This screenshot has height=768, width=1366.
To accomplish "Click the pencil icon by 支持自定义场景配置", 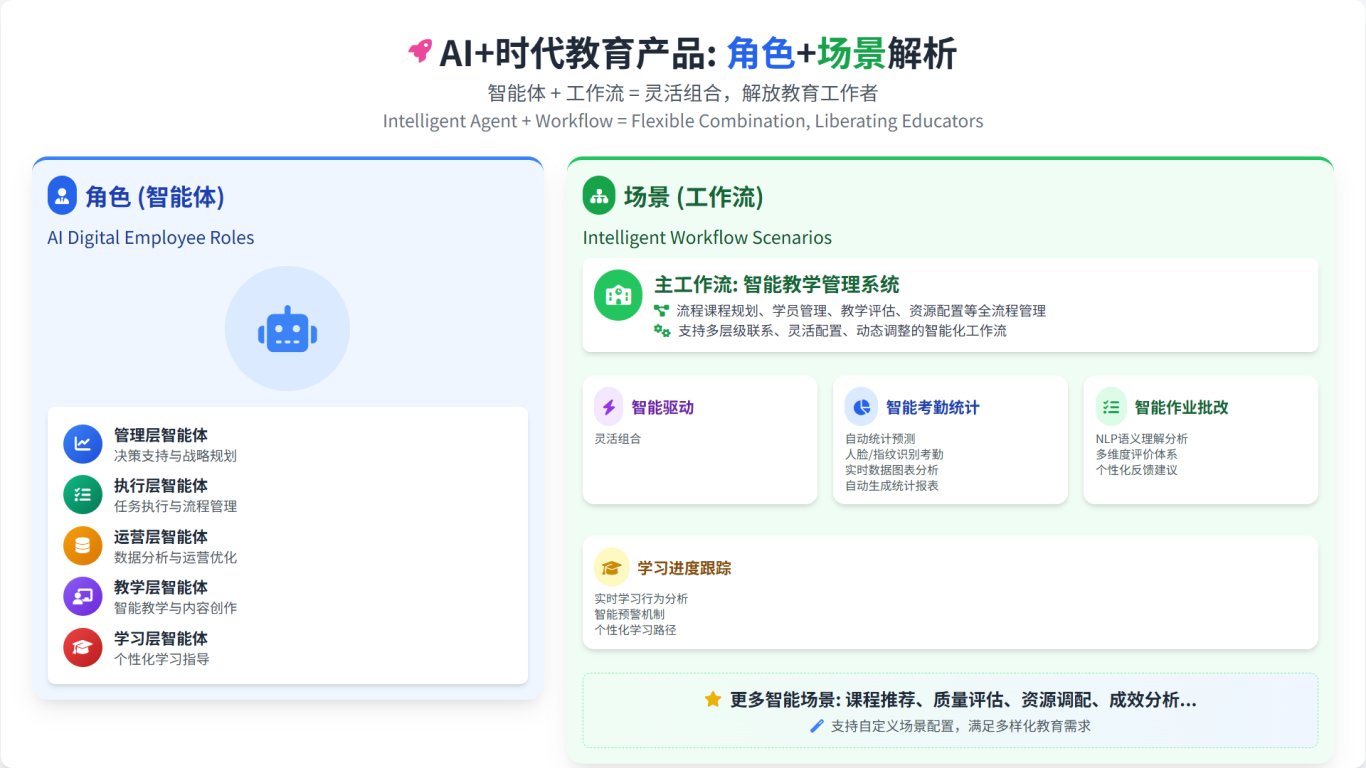I will pos(817,726).
